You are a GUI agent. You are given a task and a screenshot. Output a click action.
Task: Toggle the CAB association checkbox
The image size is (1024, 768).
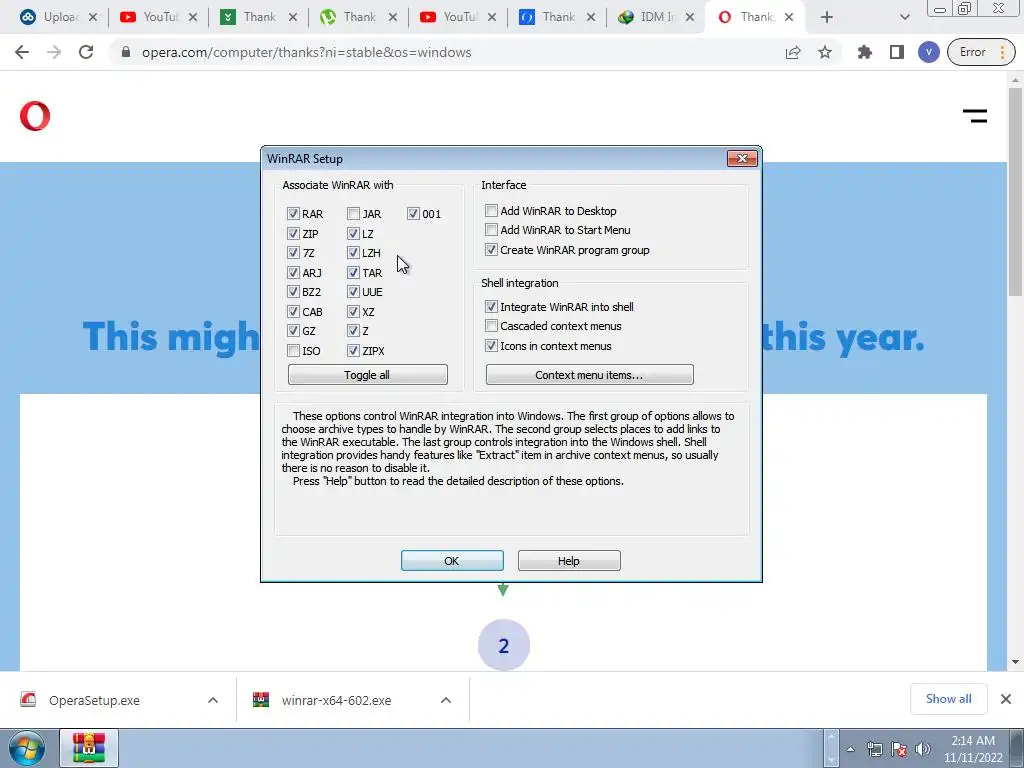coord(293,312)
